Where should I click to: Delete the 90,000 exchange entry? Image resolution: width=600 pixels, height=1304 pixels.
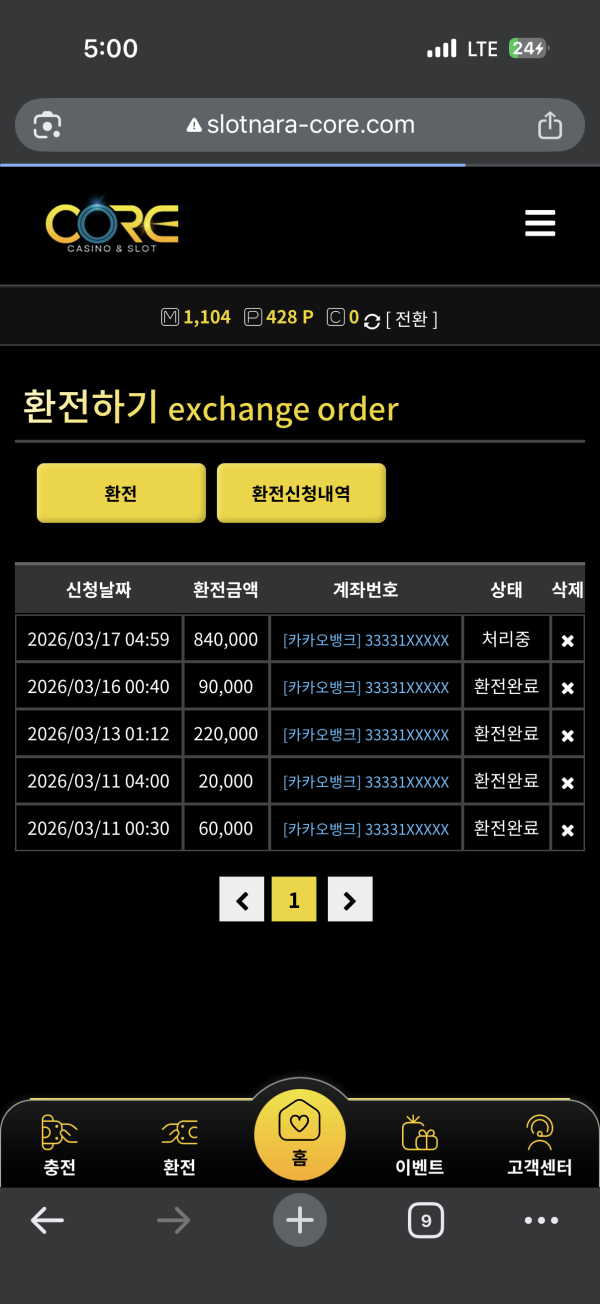tap(567, 688)
